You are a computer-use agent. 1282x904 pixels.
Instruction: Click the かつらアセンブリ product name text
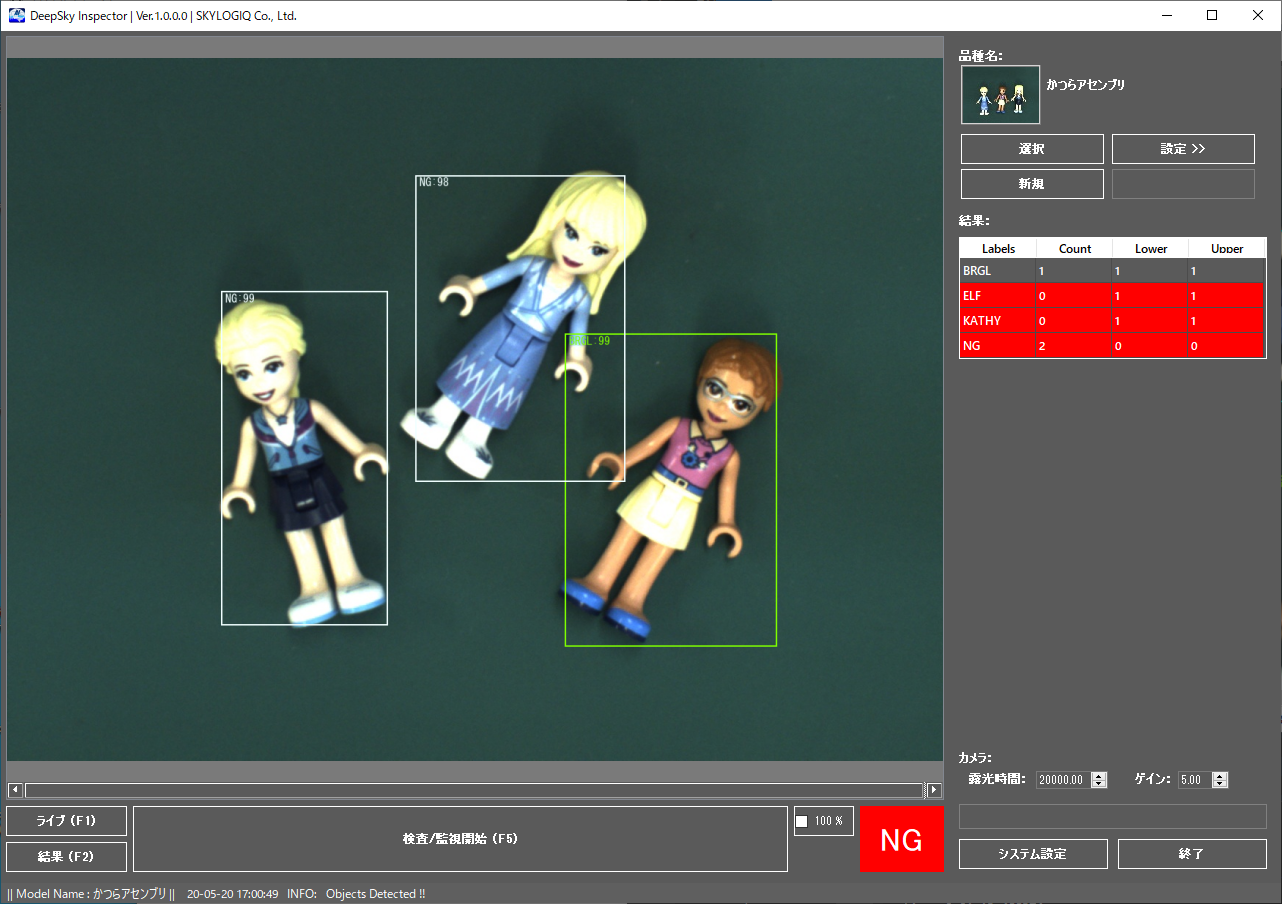coord(1086,86)
